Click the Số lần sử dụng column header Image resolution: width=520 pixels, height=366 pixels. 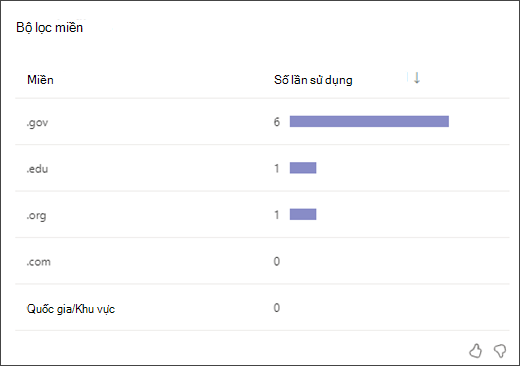click(x=313, y=80)
